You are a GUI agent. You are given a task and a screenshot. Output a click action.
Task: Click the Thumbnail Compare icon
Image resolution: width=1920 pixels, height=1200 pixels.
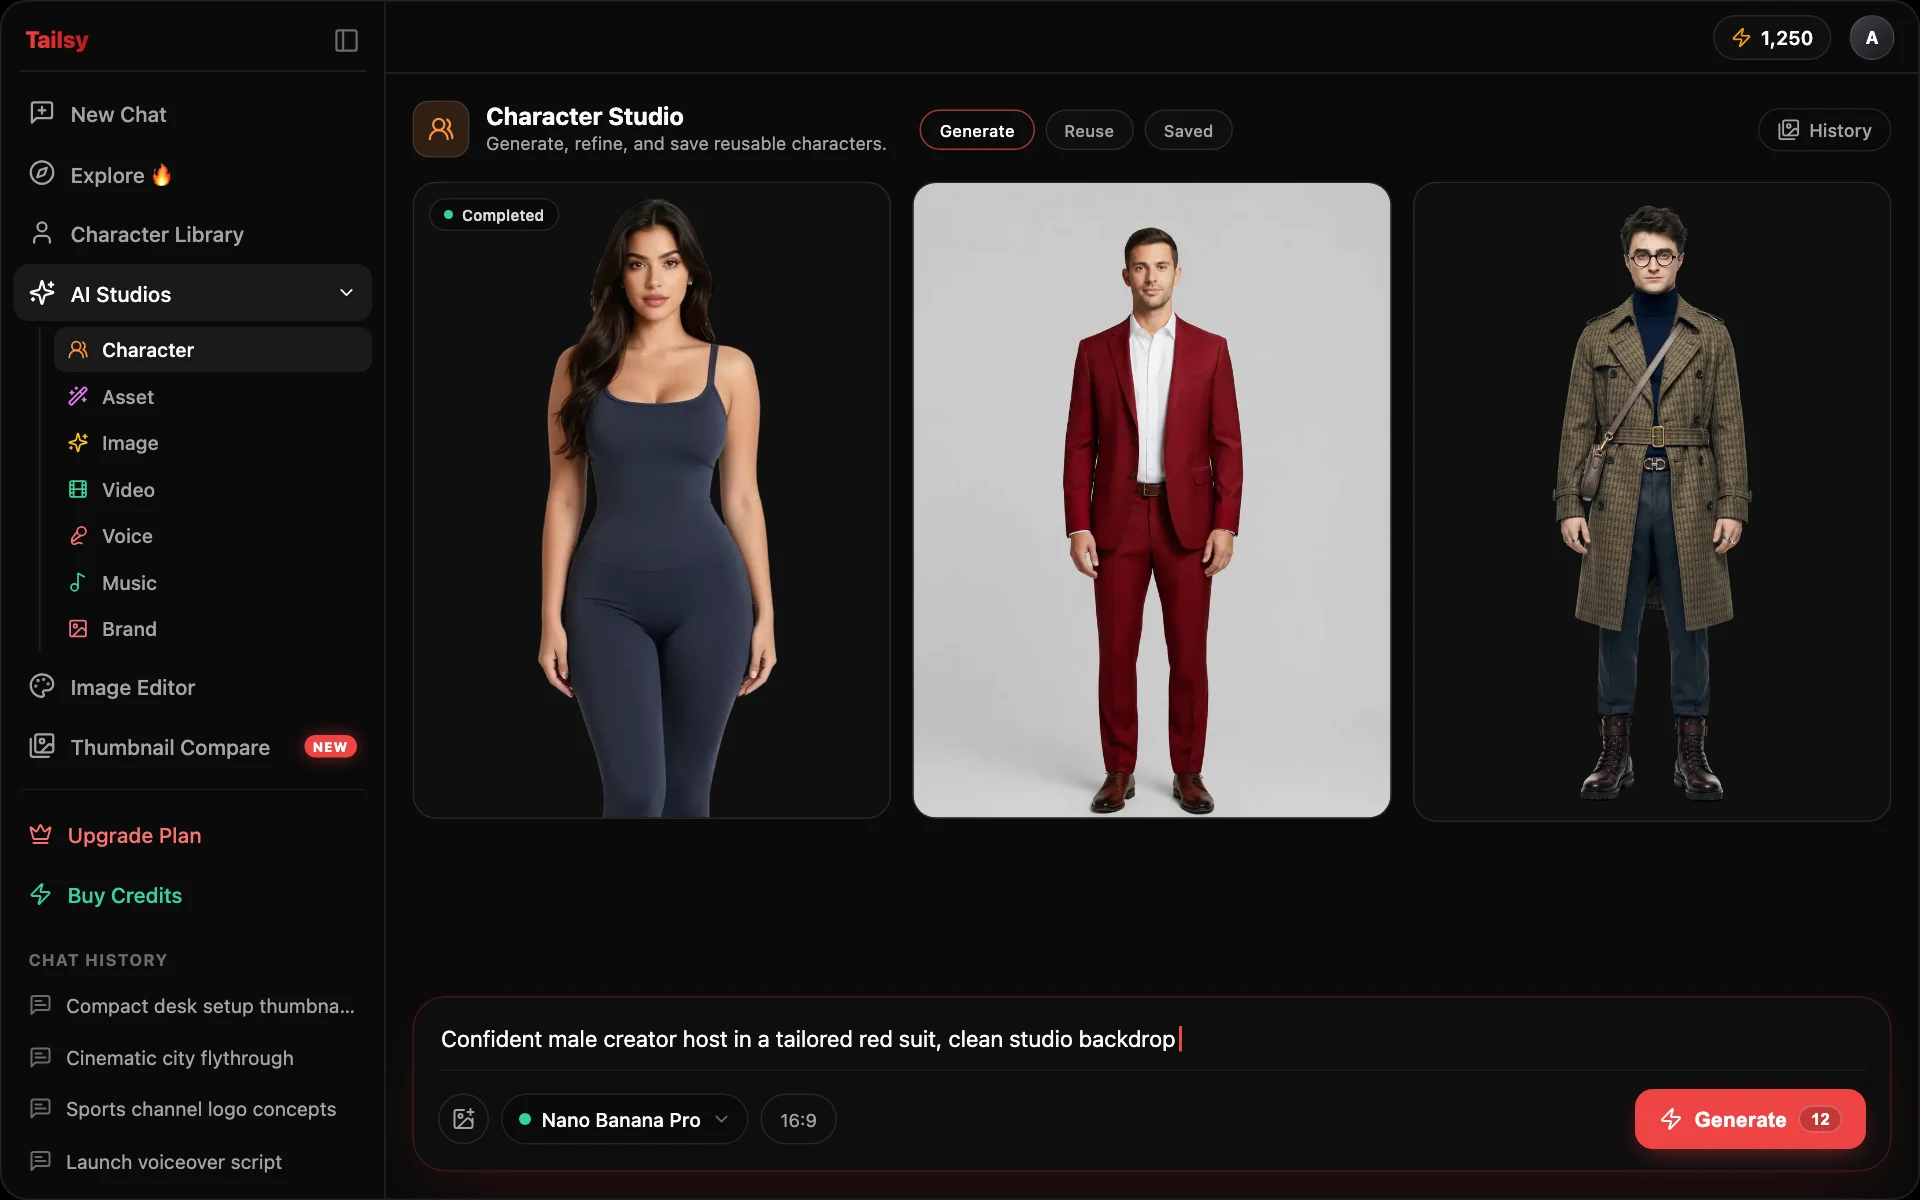coord(42,746)
